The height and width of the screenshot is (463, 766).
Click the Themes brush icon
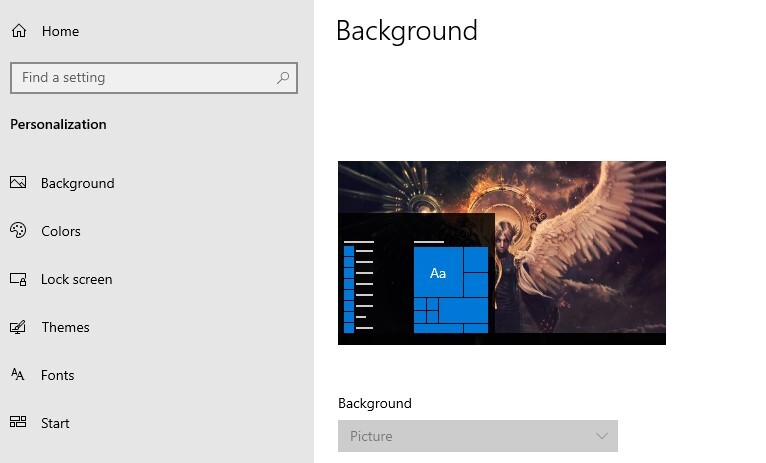18,327
